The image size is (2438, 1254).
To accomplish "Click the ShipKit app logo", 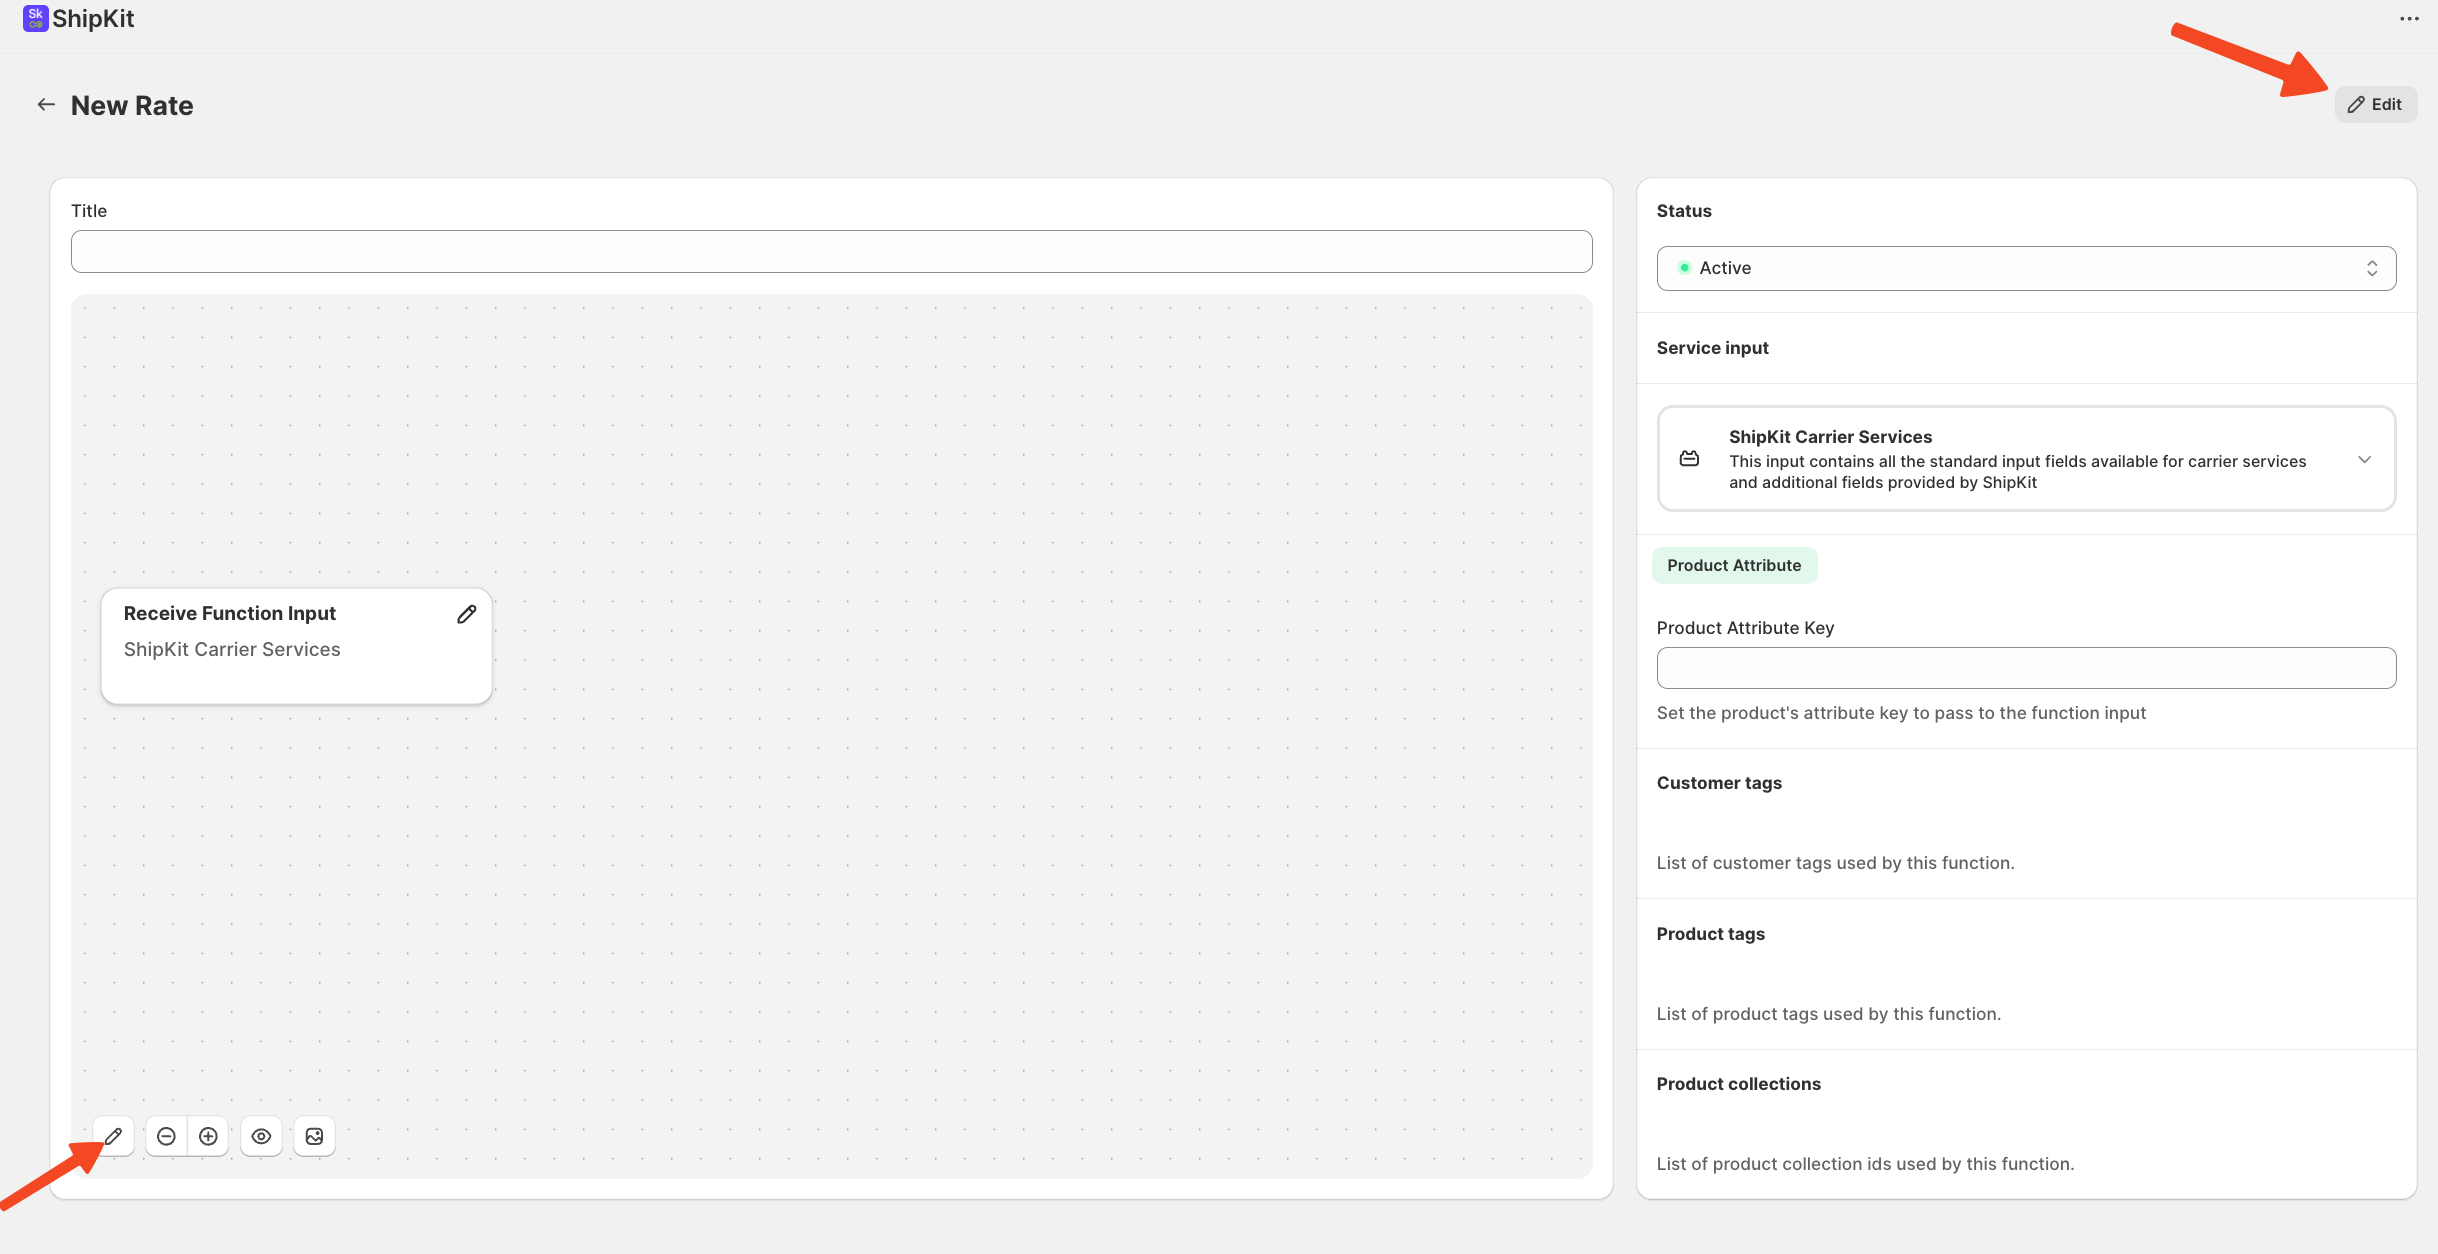I will [x=36, y=18].
